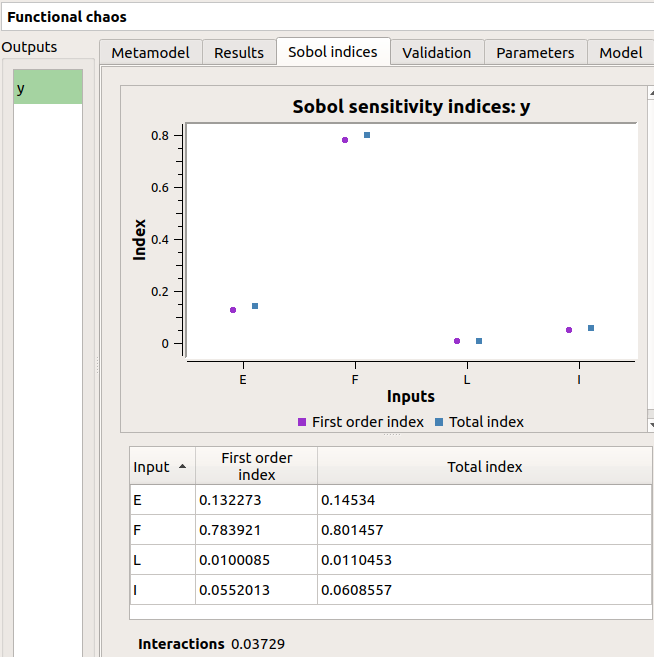Image resolution: width=654 pixels, height=657 pixels.
Task: Click the scroll down arrow at right edge
Action: pos(651,424)
